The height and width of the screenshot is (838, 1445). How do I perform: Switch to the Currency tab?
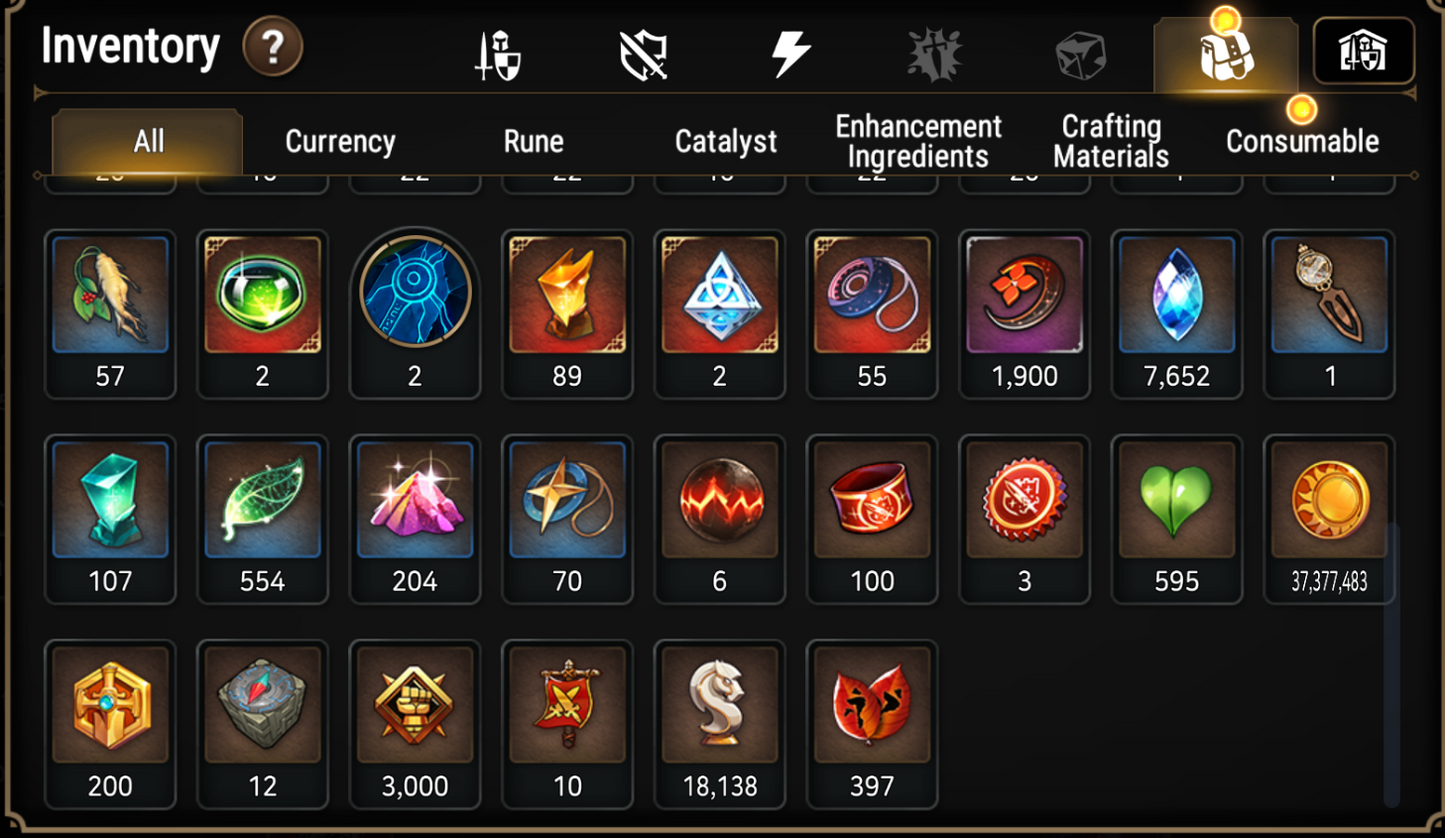[340, 142]
